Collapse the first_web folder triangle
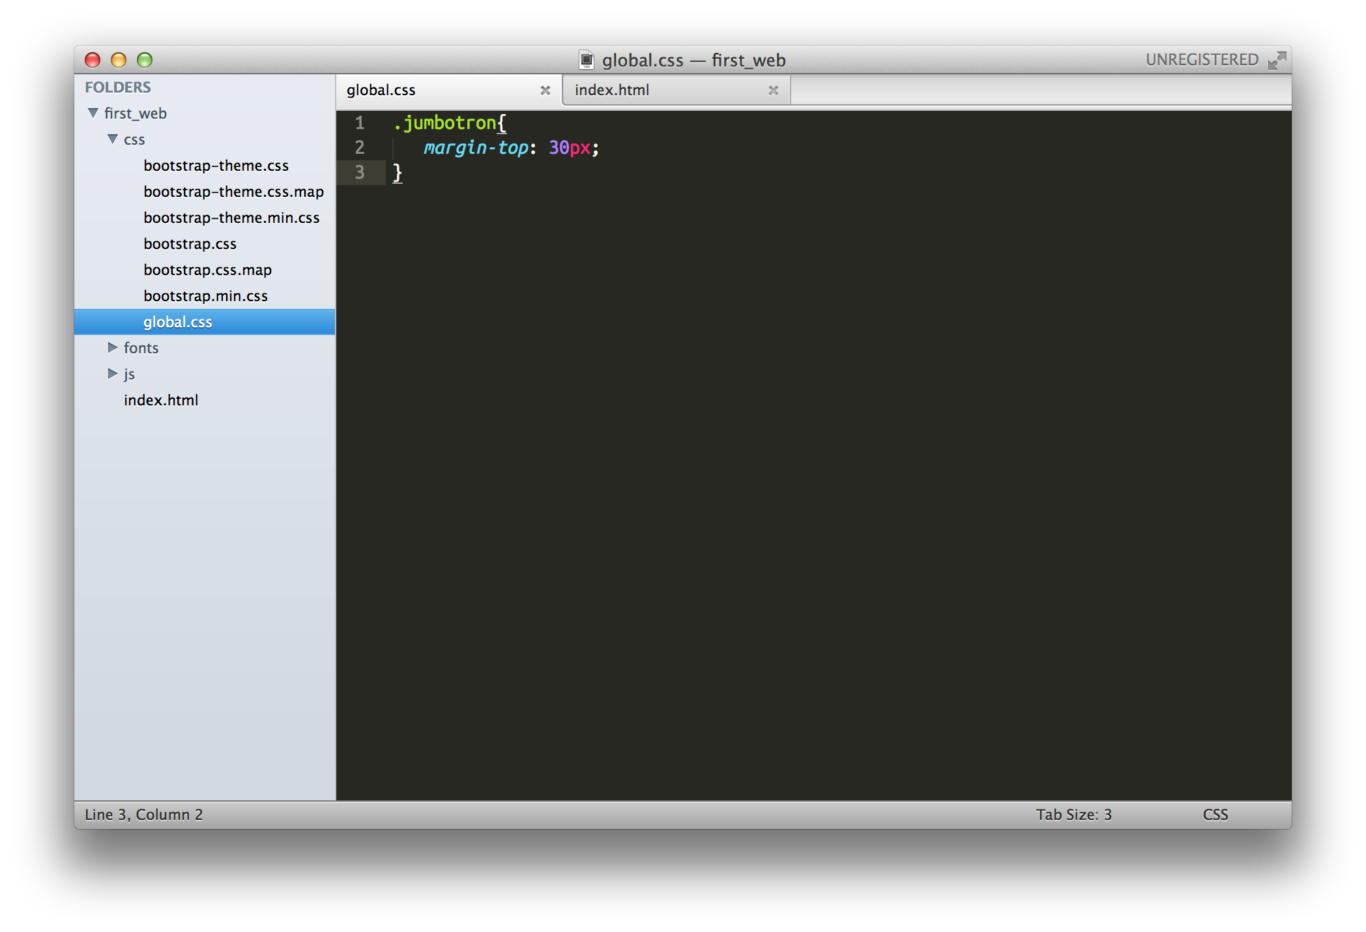 tap(93, 113)
